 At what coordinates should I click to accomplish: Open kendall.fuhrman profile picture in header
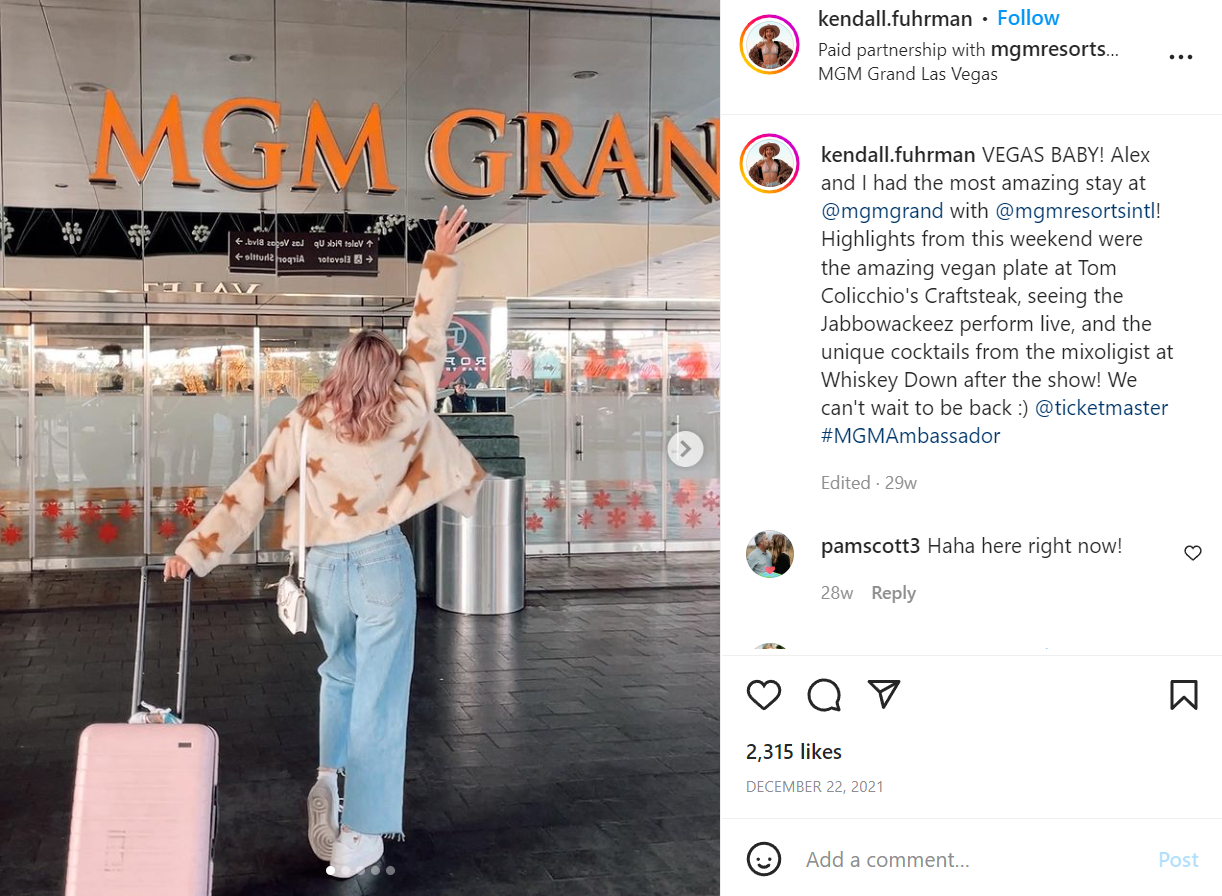769,45
